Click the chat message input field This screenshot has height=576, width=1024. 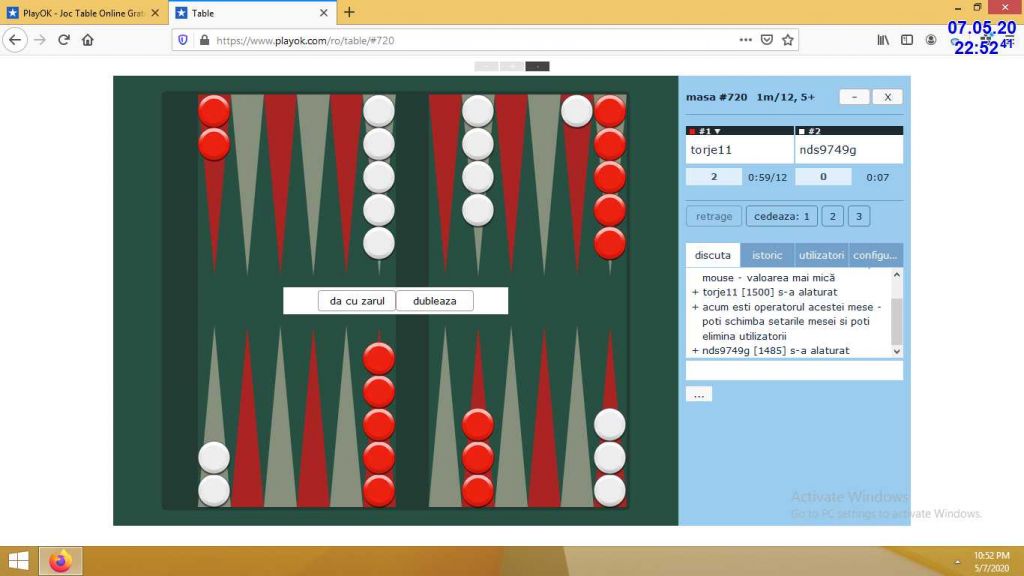click(x=794, y=371)
